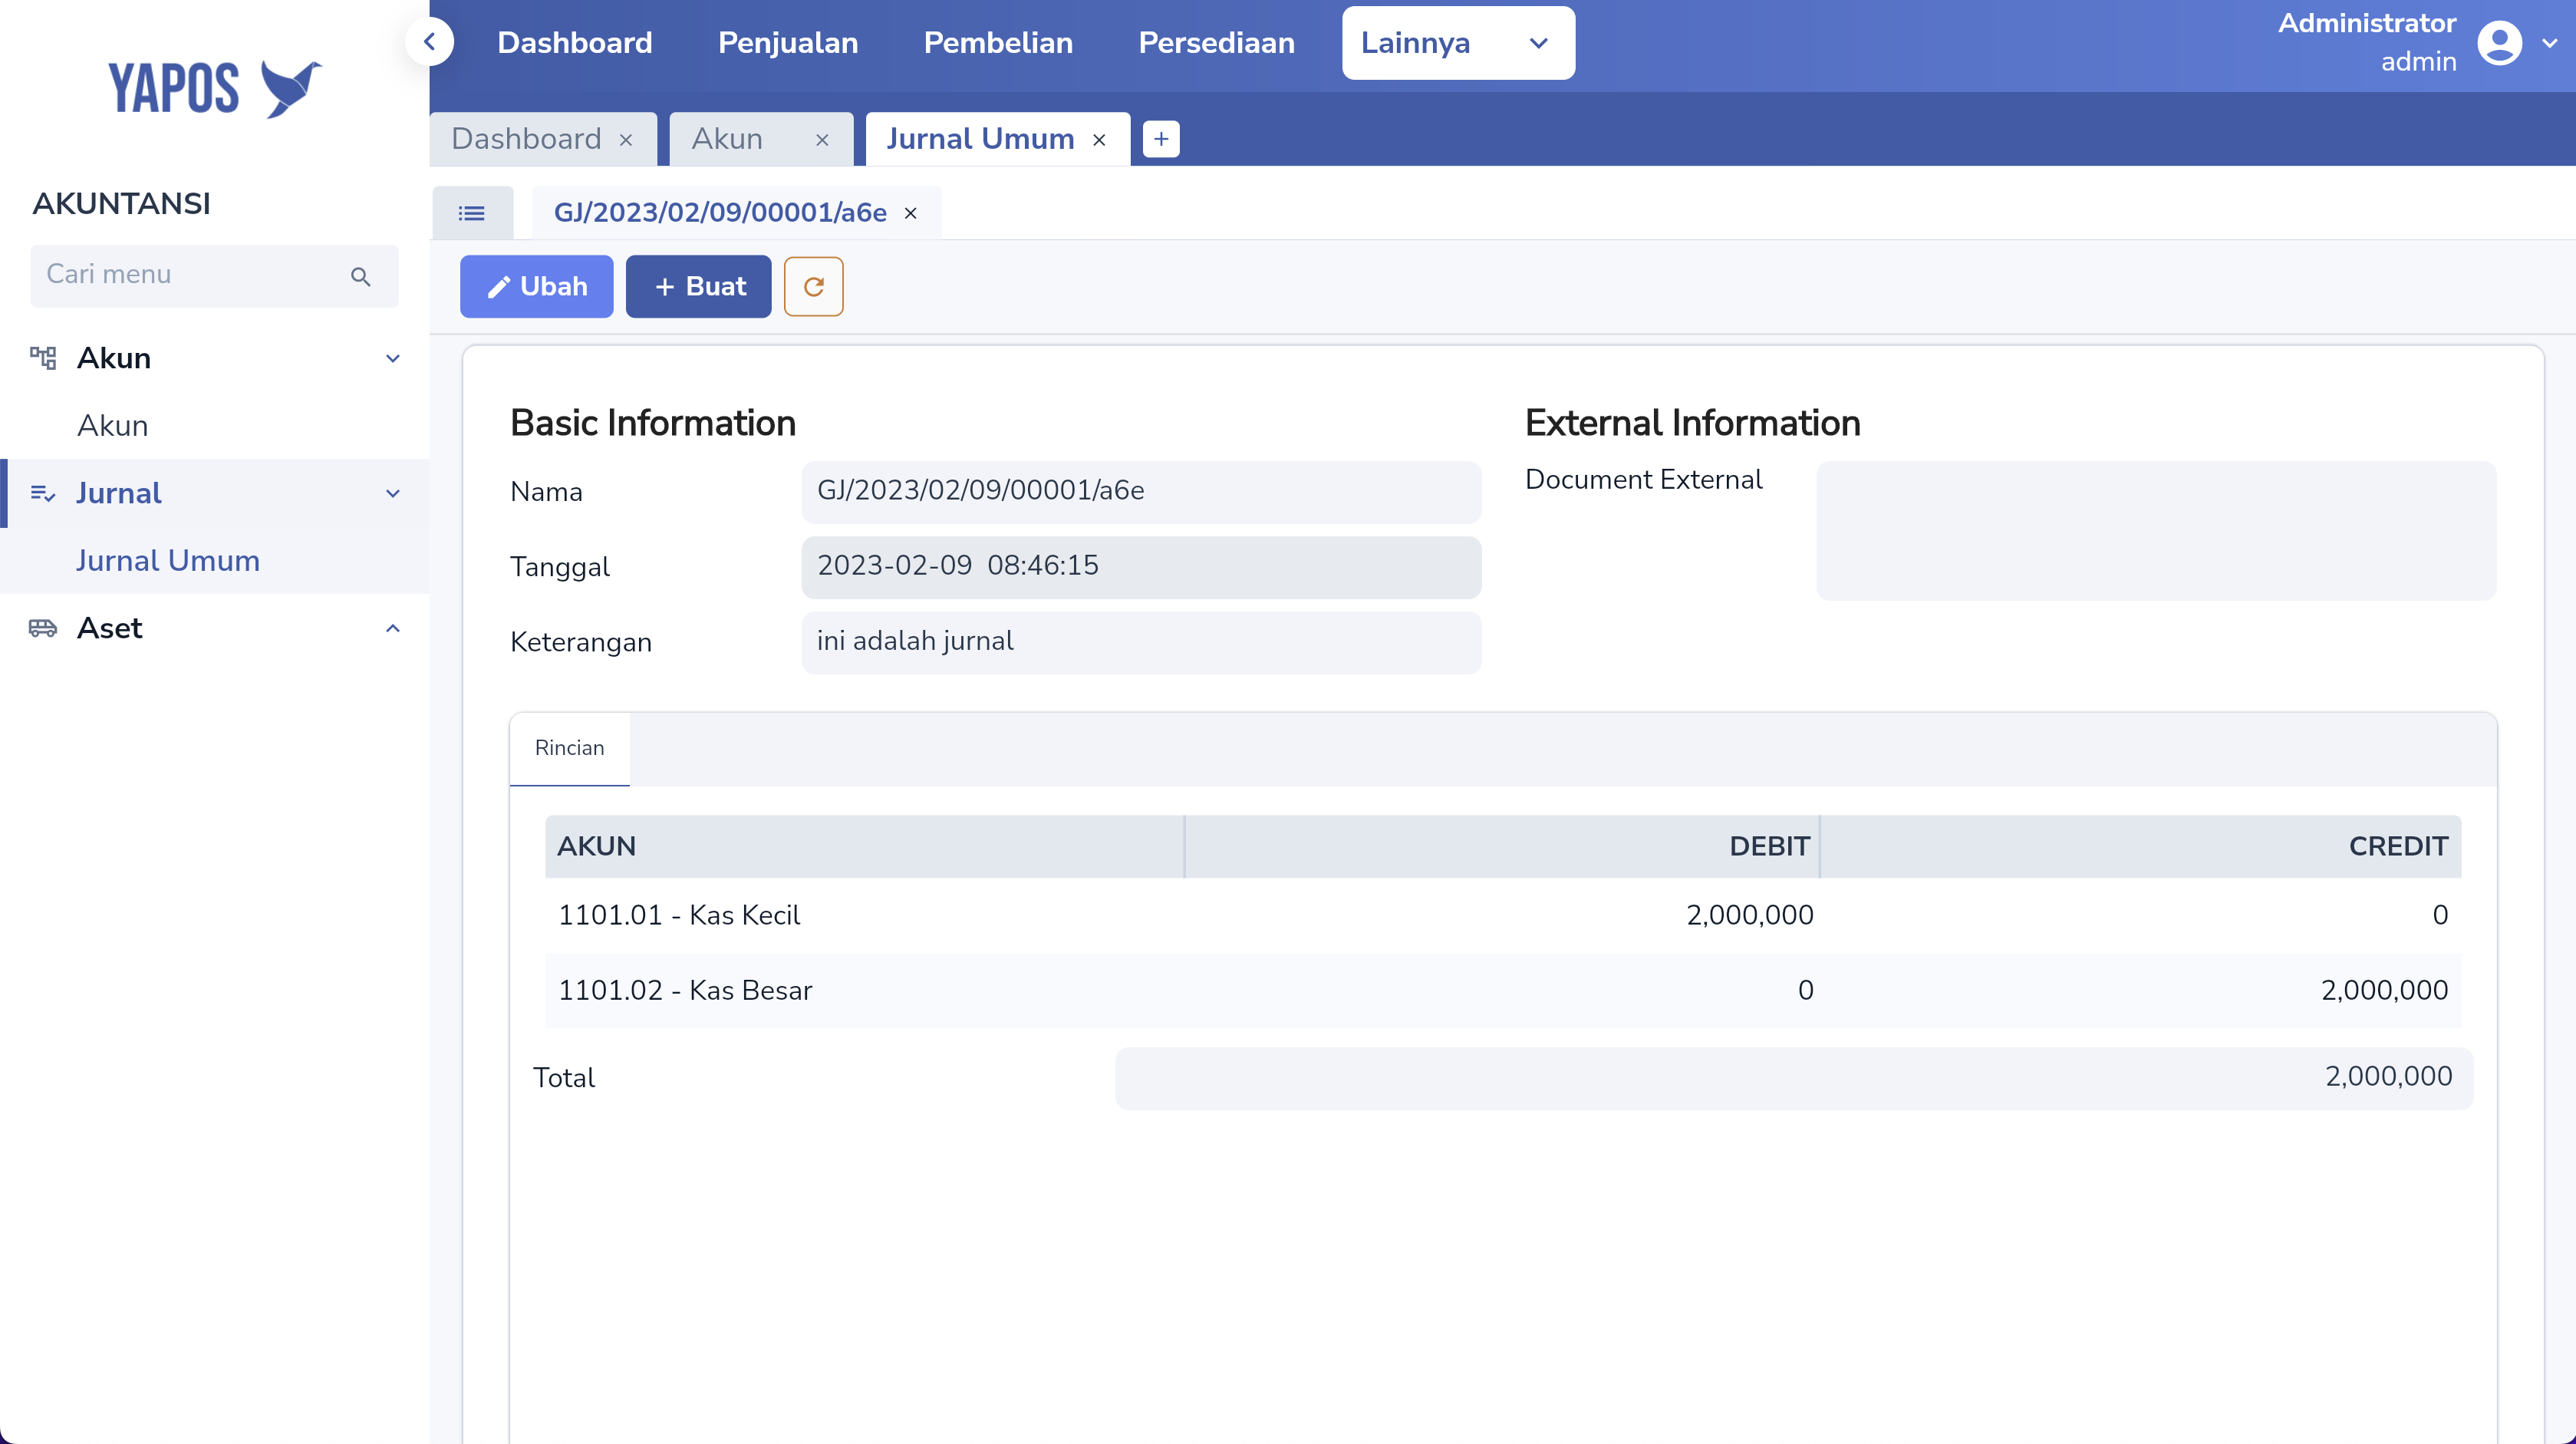Click the YAPOS logo
Image resolution: width=2576 pixels, height=1444 pixels.
point(215,88)
